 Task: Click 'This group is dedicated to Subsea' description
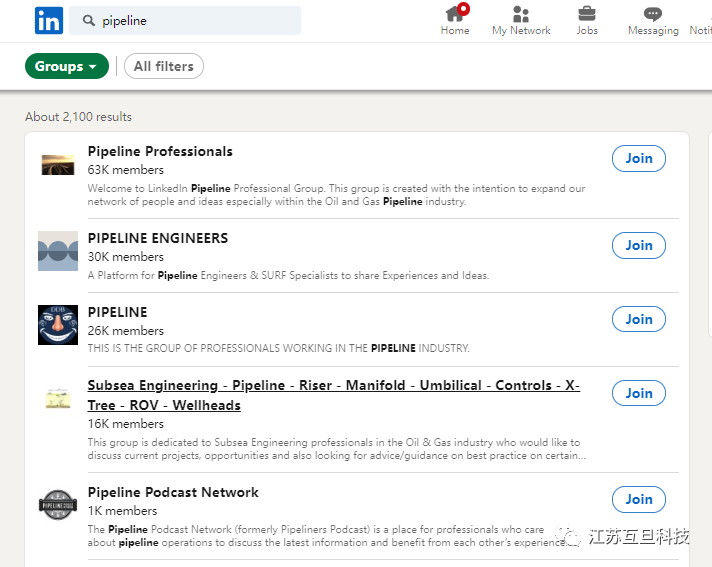pos(336,449)
